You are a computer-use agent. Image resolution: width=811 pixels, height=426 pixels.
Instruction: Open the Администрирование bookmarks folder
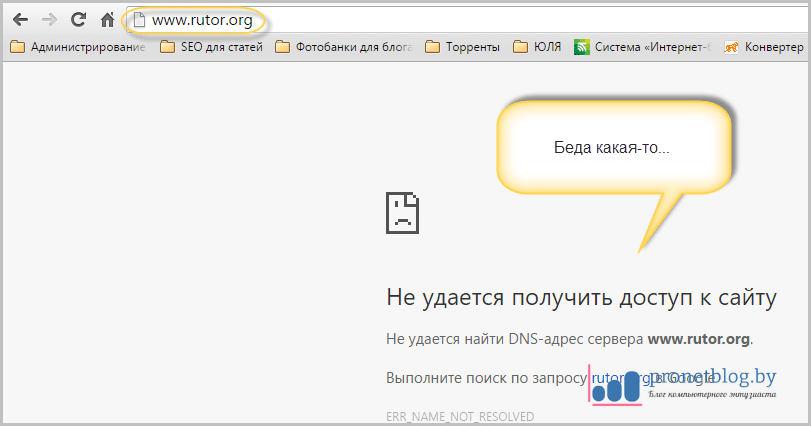(x=78, y=47)
